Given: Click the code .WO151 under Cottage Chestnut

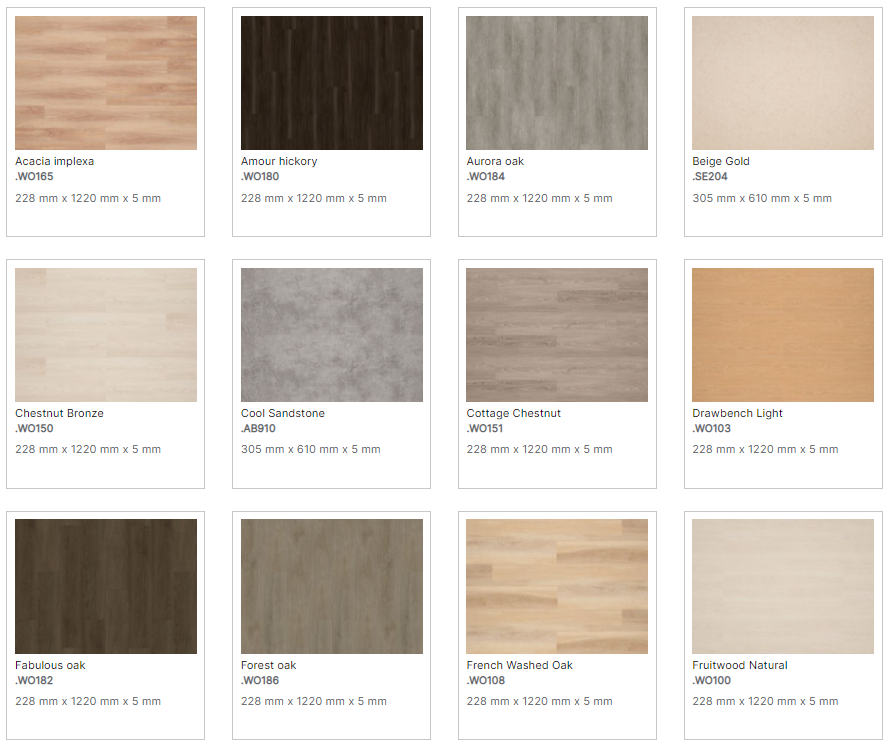Looking at the screenshot, I should click(485, 428).
